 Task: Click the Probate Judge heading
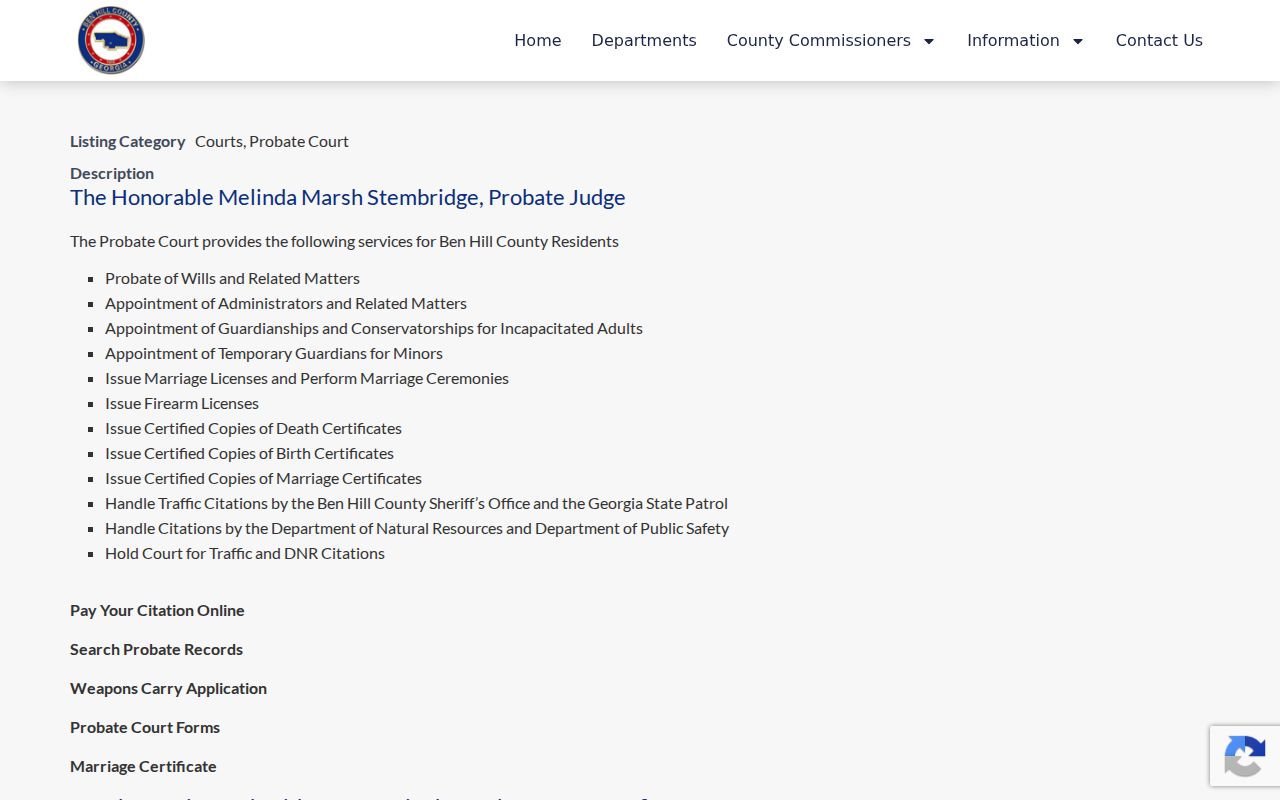348,197
